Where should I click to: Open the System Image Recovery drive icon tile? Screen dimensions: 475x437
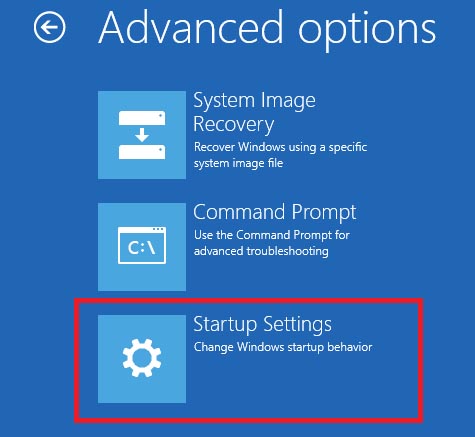pos(142,135)
